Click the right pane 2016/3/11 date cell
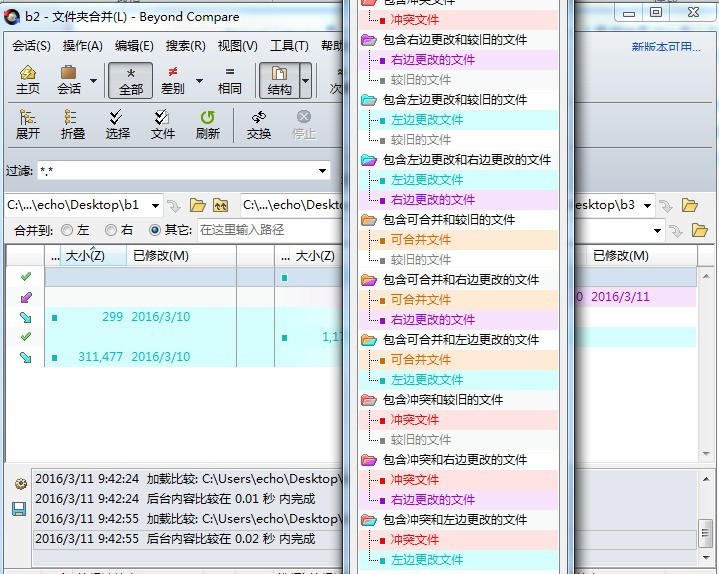This screenshot has height=574, width=719. (620, 297)
